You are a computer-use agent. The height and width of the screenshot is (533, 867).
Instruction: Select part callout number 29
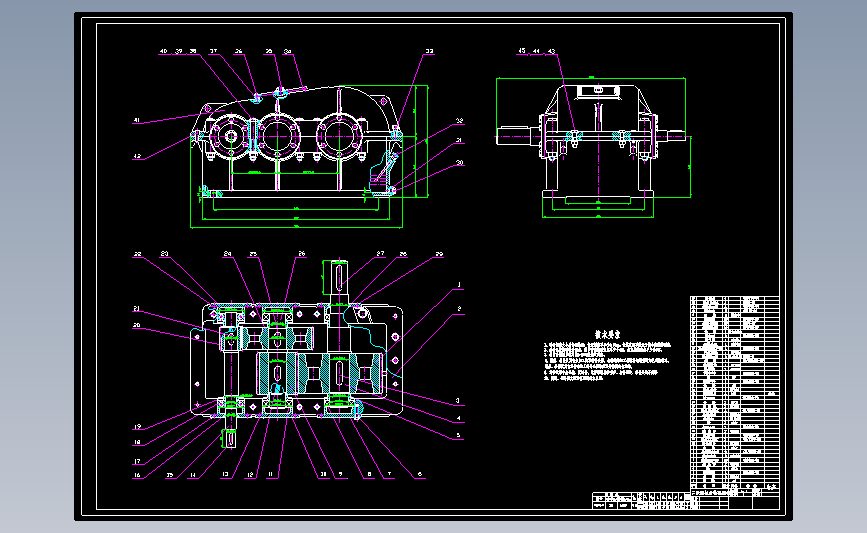tap(439, 254)
